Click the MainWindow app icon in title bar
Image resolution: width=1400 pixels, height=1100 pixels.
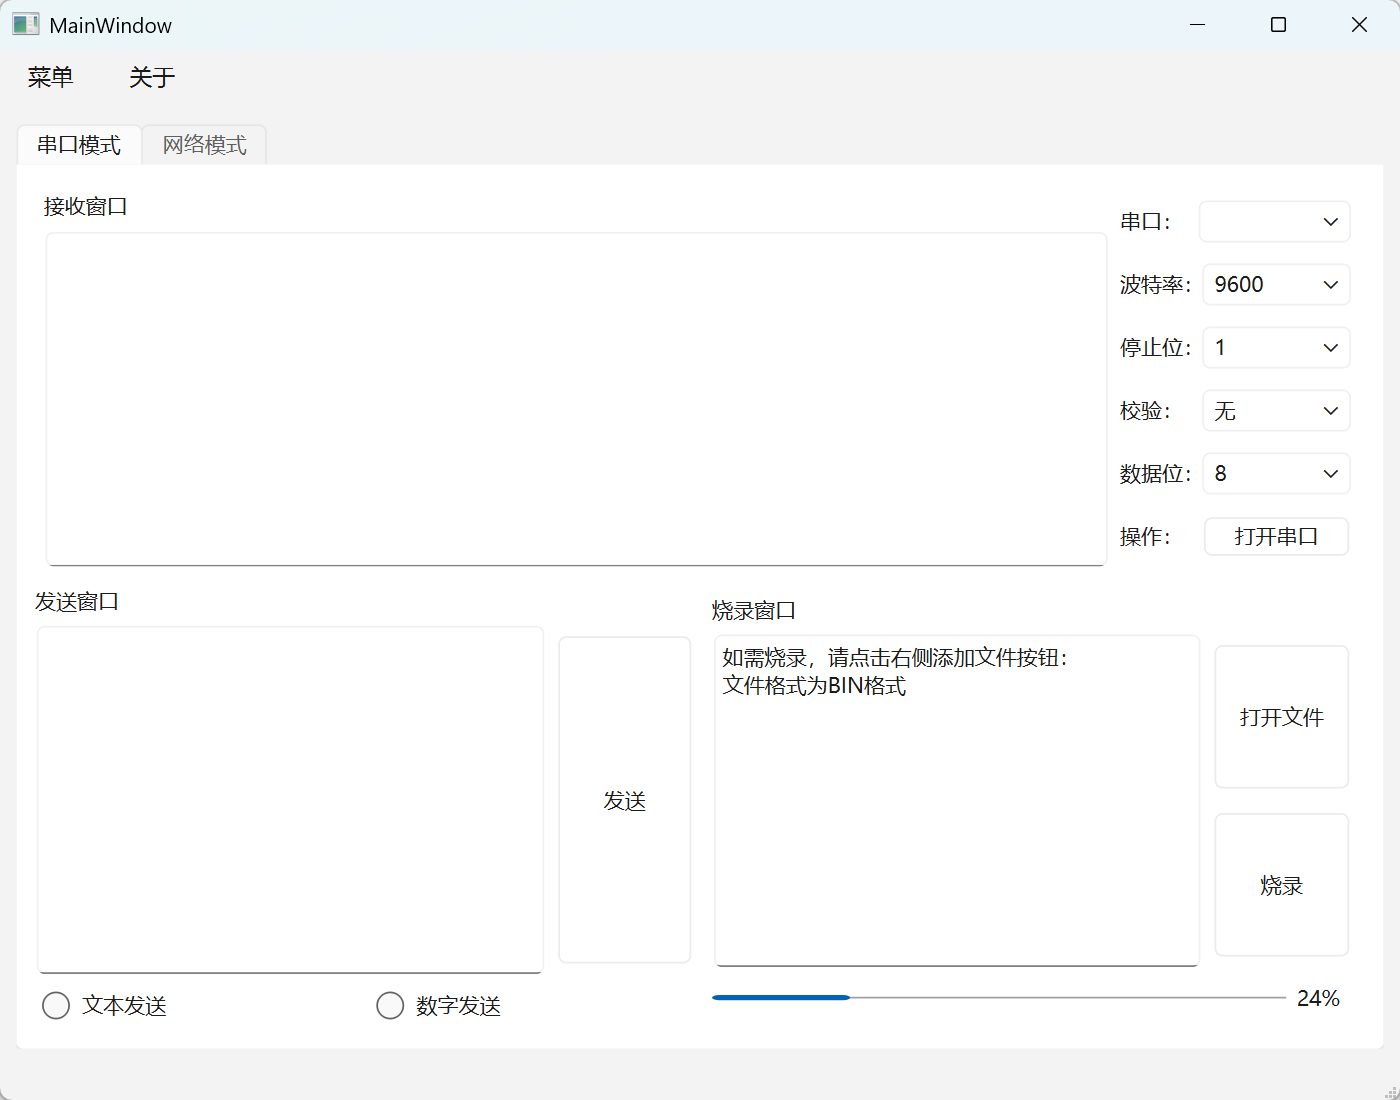(x=26, y=25)
